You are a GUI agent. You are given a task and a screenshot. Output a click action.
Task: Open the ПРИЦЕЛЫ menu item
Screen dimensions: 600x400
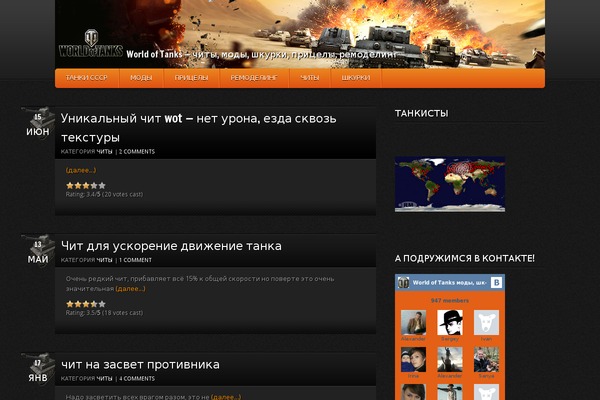(x=191, y=78)
